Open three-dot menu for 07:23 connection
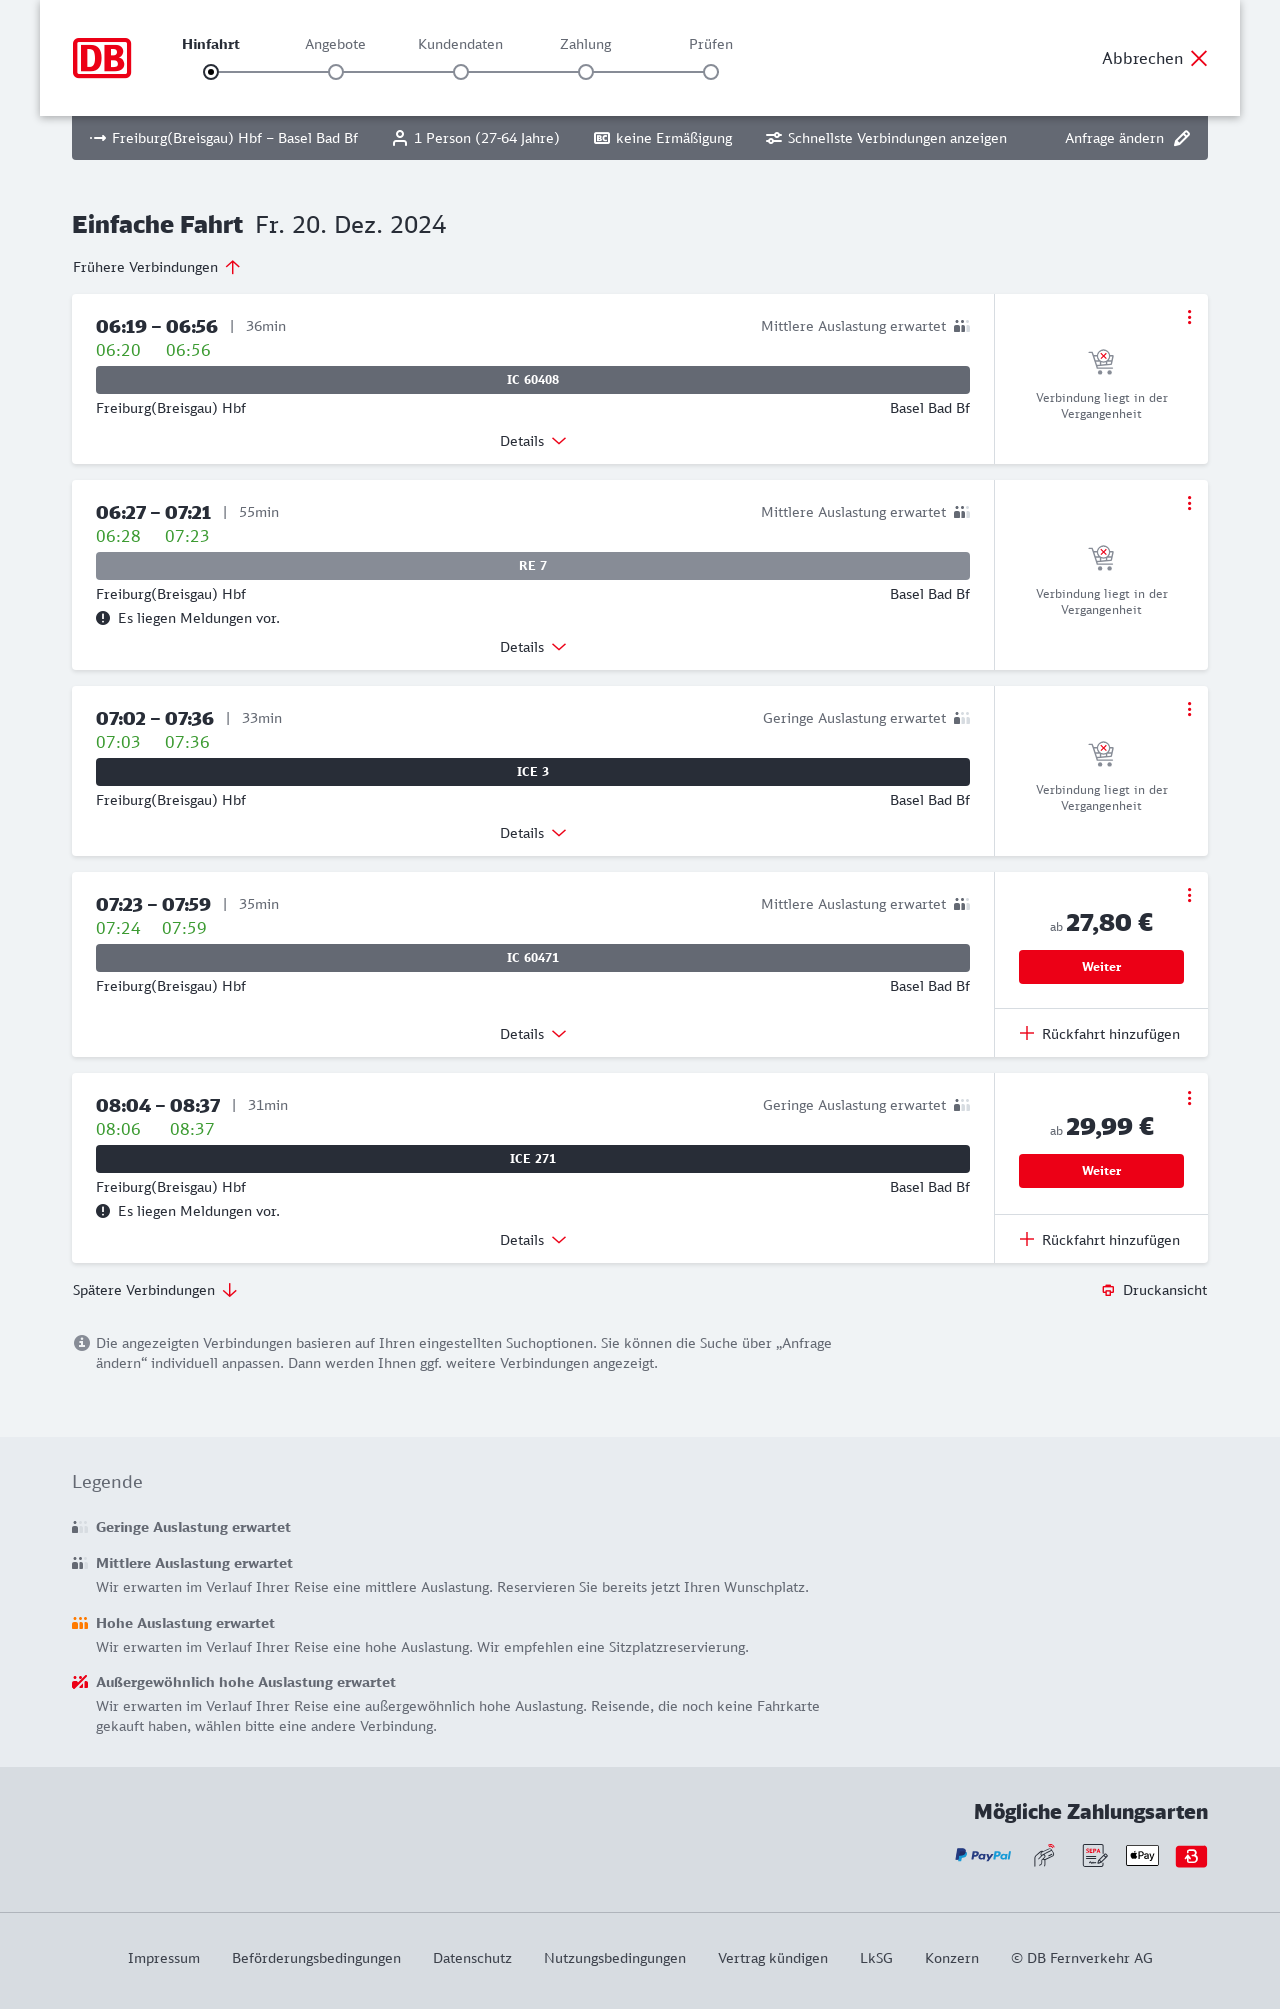Image resolution: width=1280 pixels, height=2009 pixels. point(1189,895)
